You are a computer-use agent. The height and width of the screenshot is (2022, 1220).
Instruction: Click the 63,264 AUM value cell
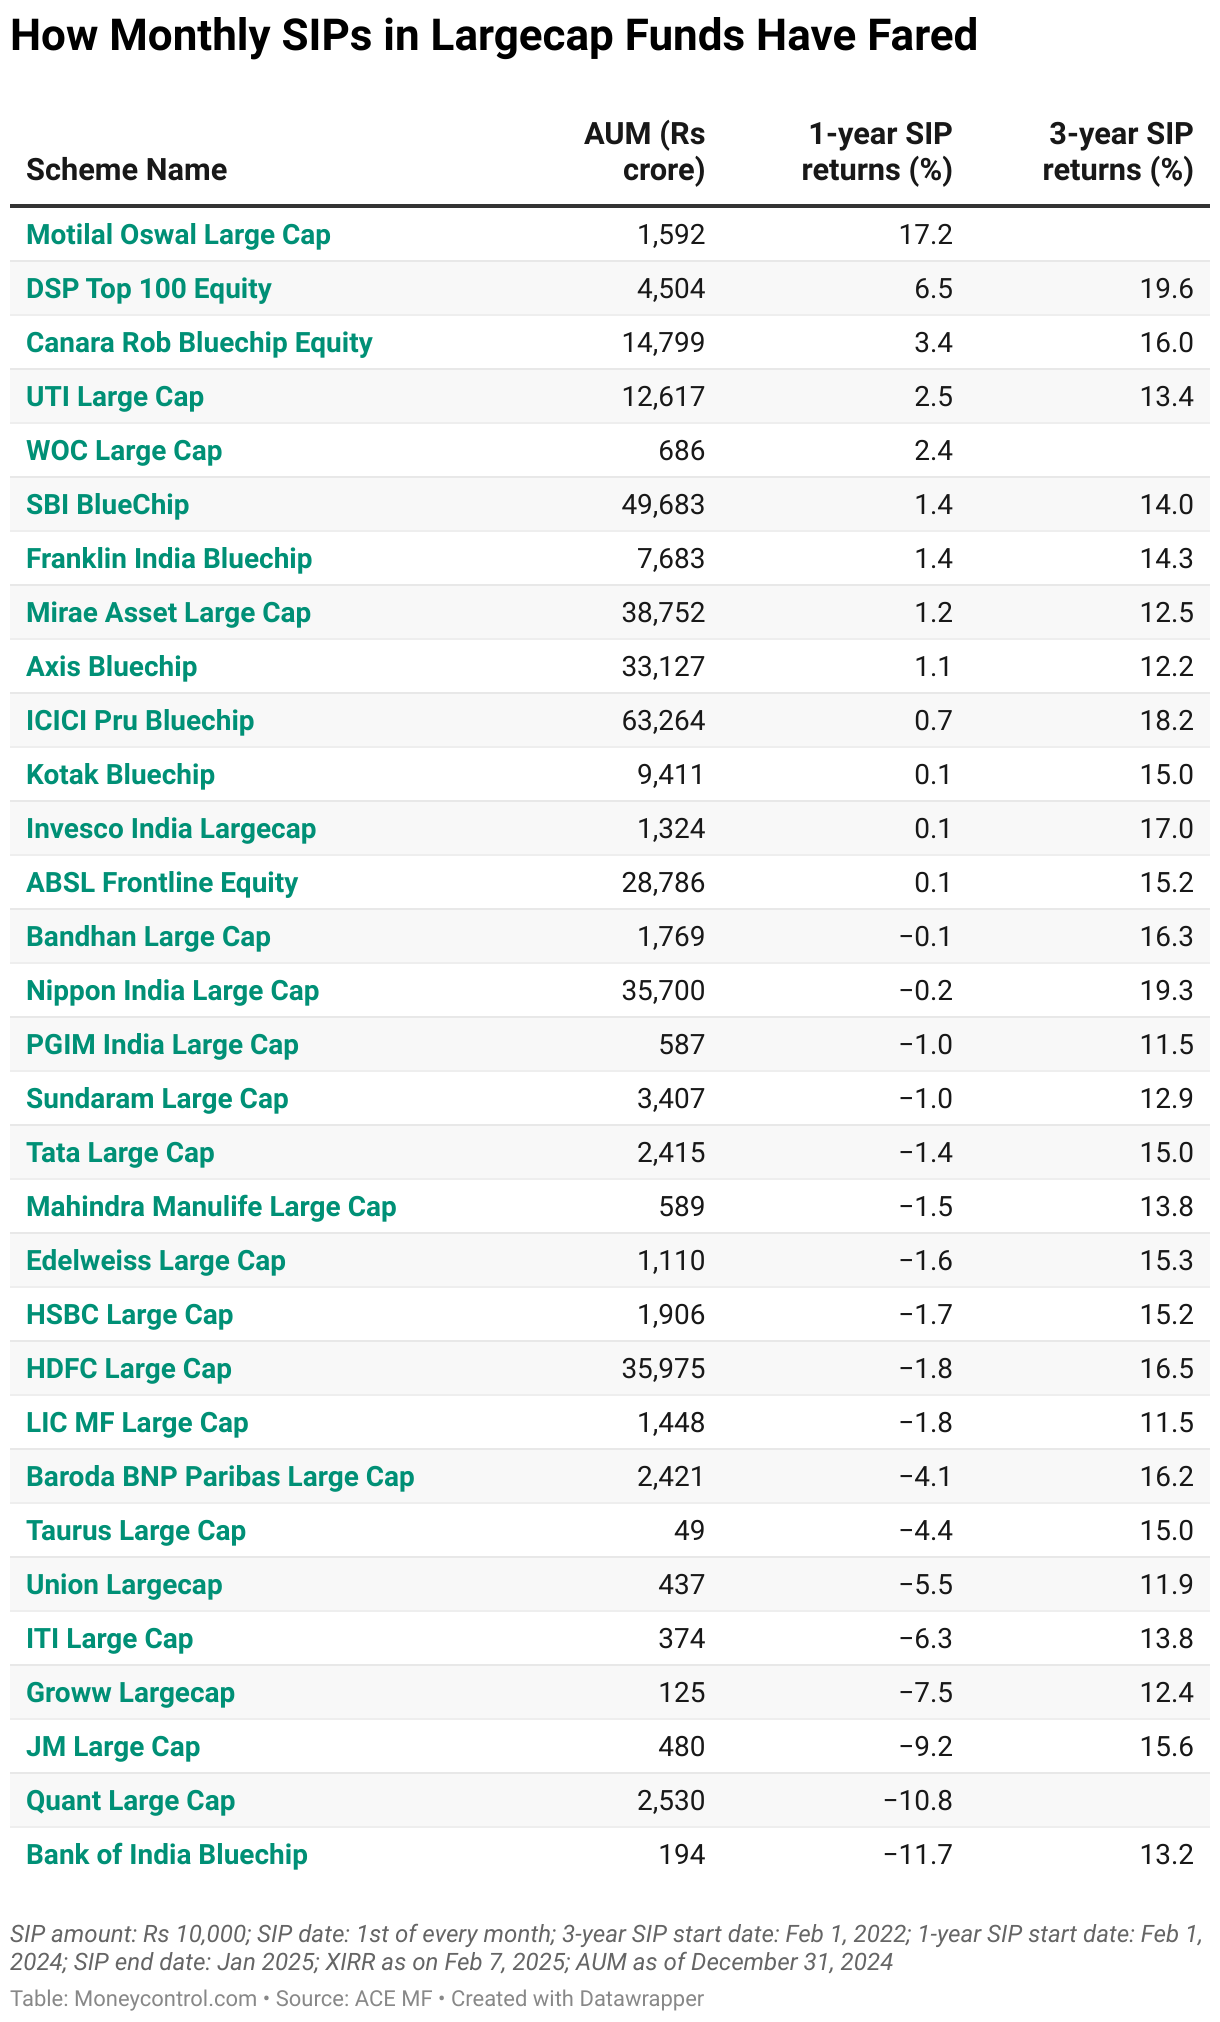663,721
